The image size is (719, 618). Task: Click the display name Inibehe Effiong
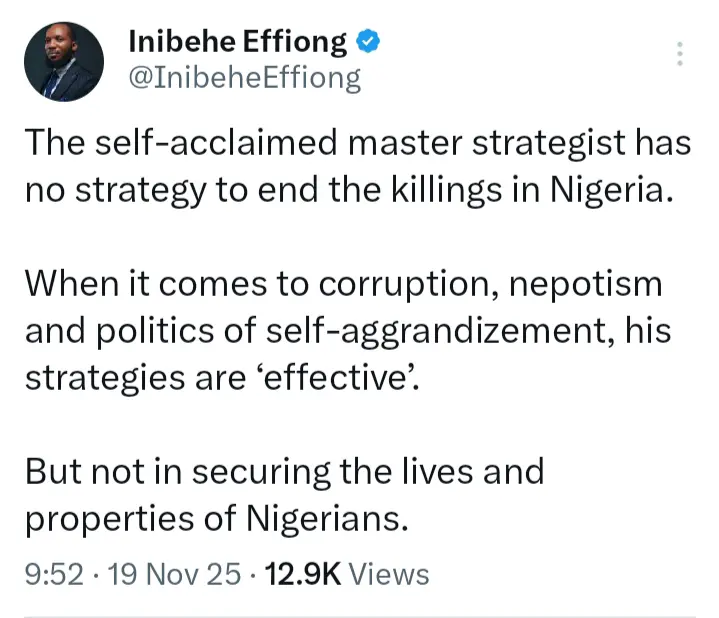coord(239,43)
